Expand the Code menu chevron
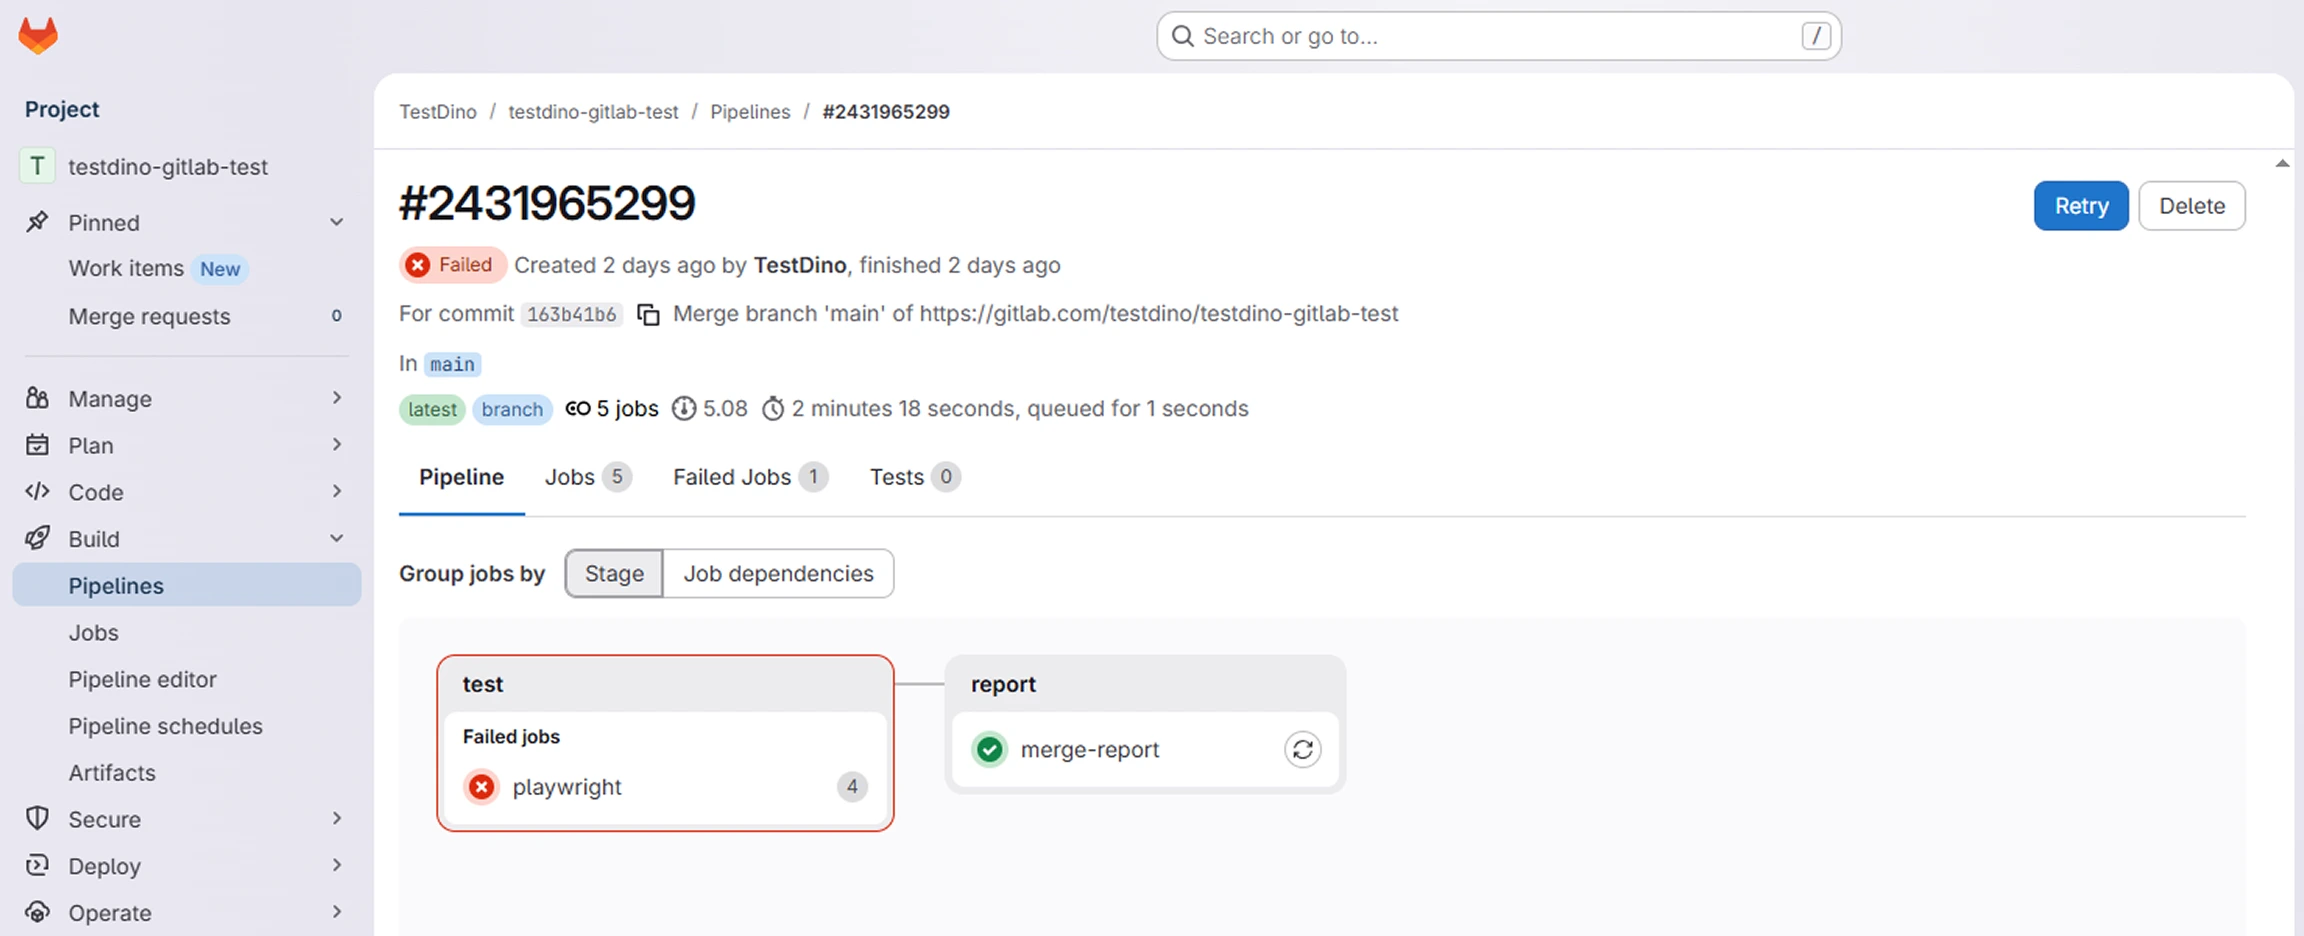Viewport: 2304px width, 936px height. (x=337, y=491)
